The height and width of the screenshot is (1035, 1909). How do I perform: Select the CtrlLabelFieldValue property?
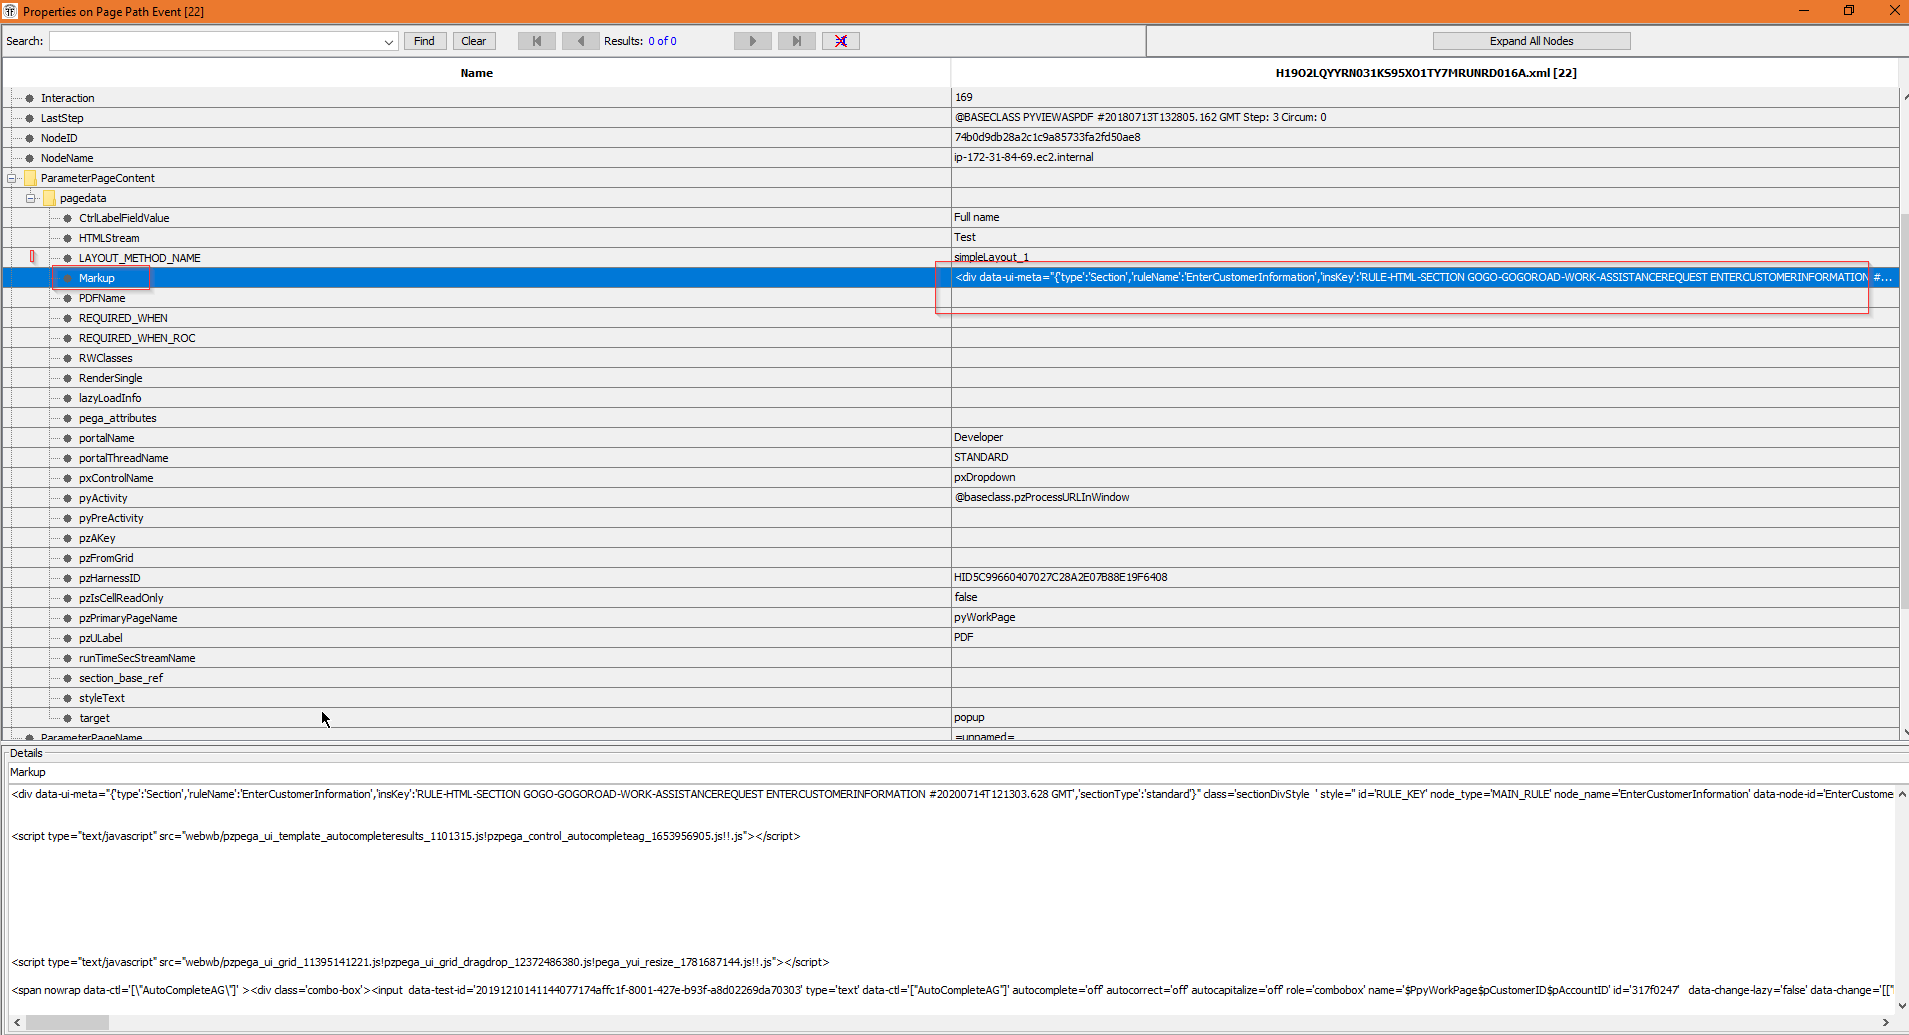(124, 218)
